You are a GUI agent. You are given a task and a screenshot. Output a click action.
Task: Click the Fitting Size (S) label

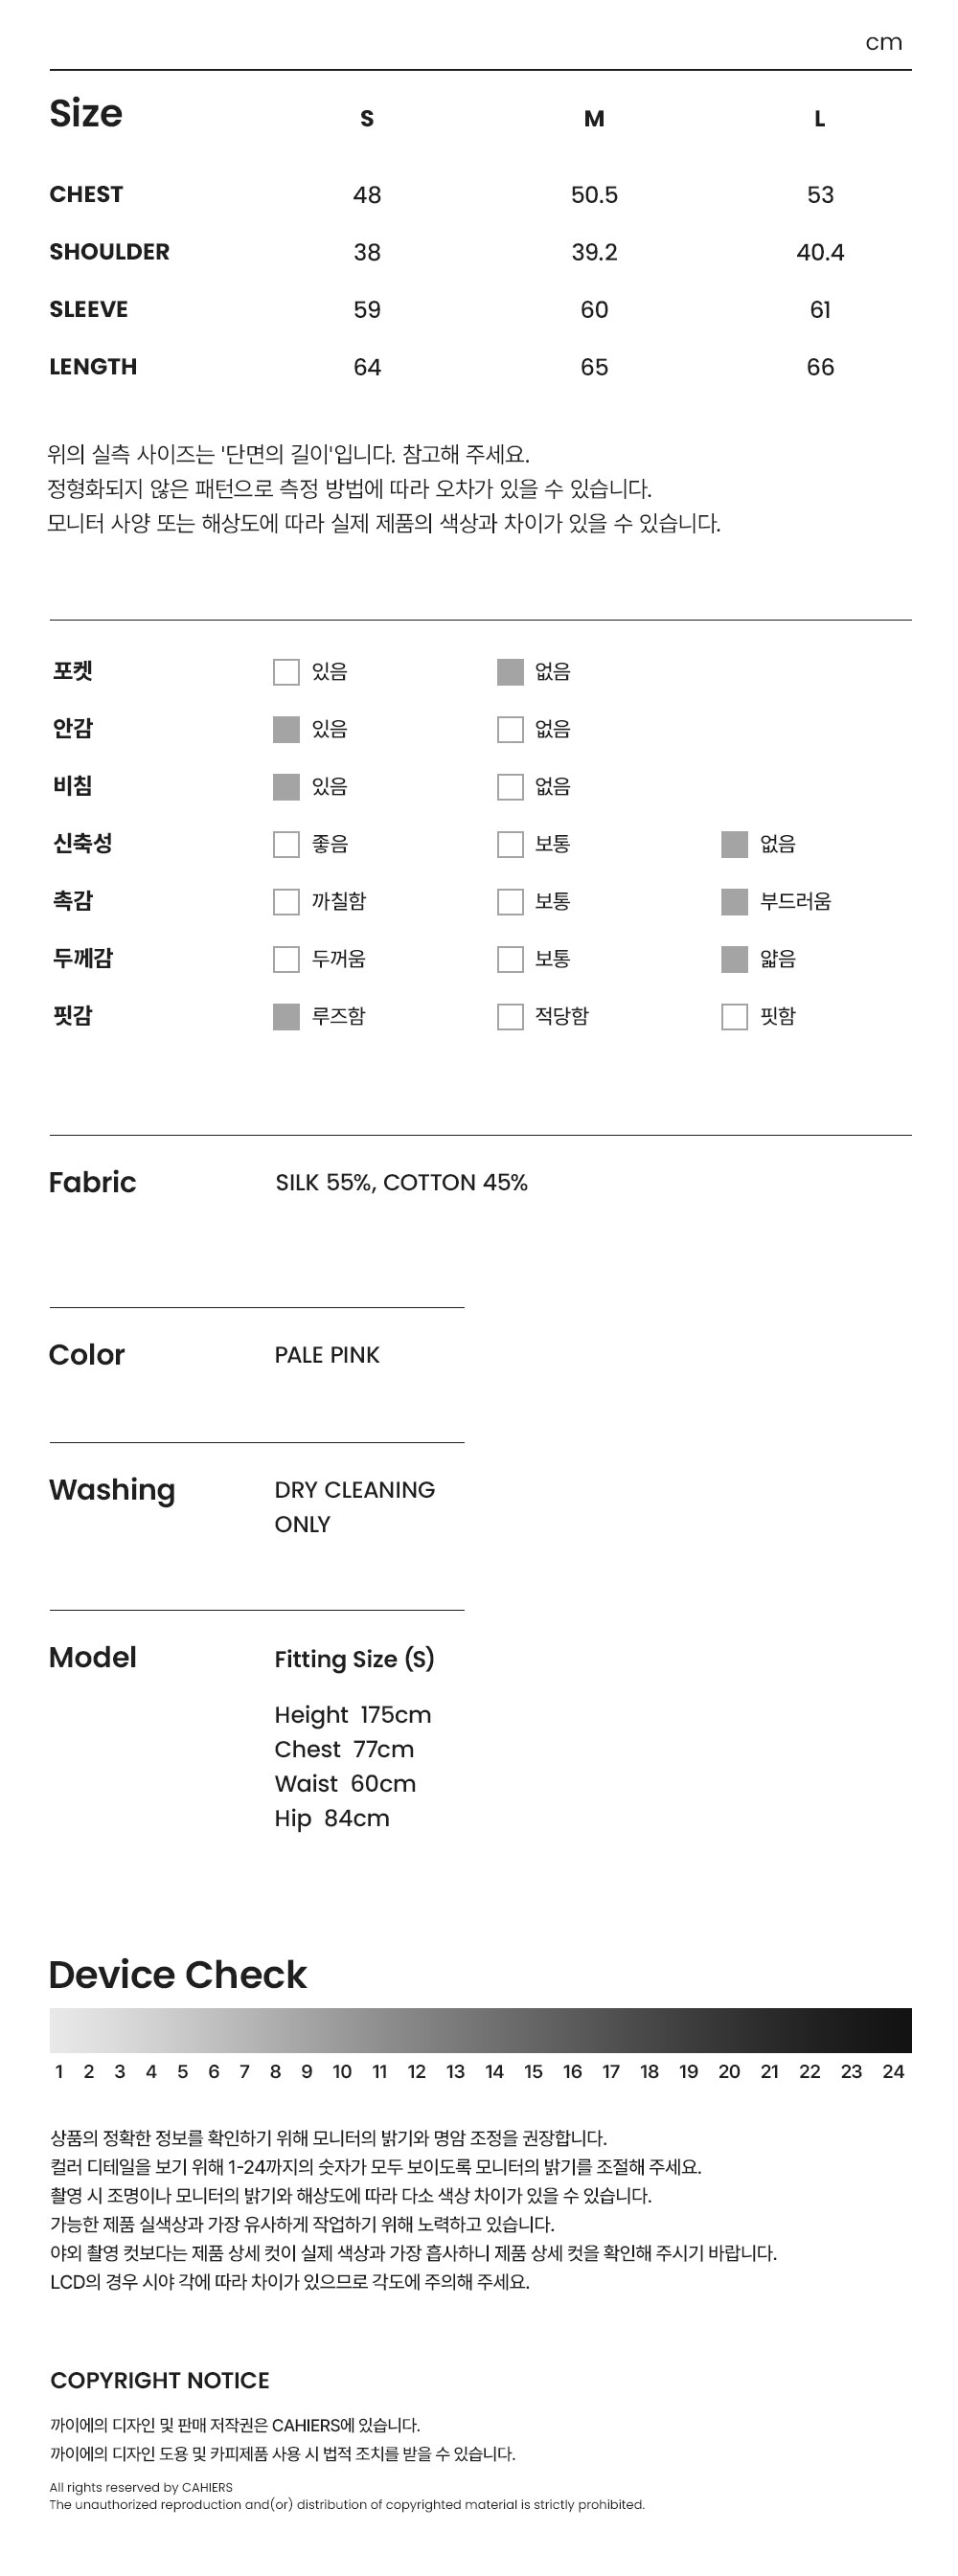coord(354,1660)
